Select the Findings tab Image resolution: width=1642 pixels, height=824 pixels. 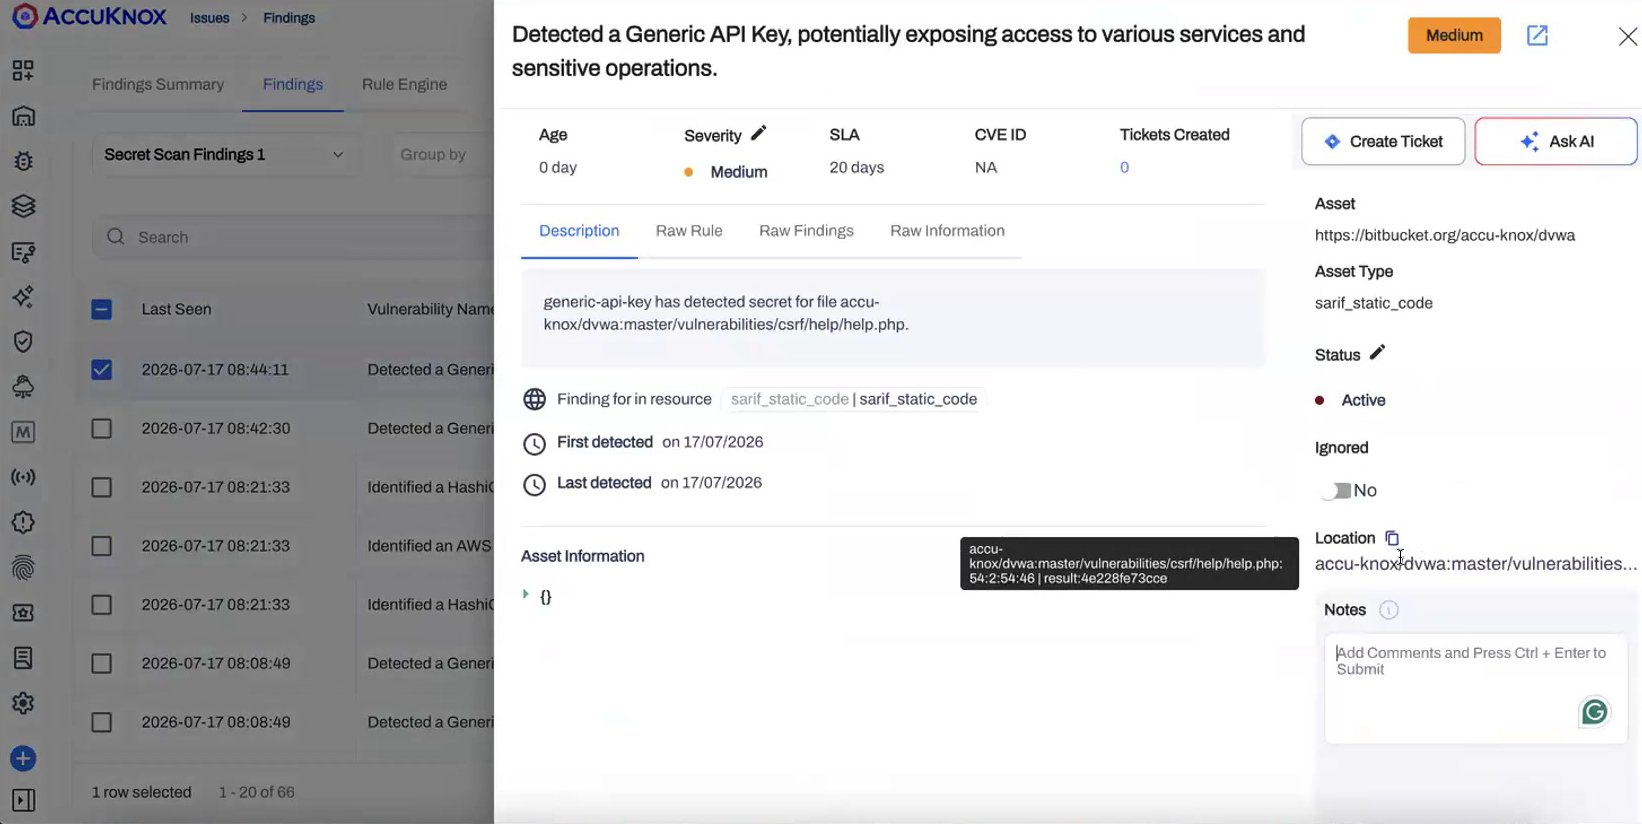293,84
